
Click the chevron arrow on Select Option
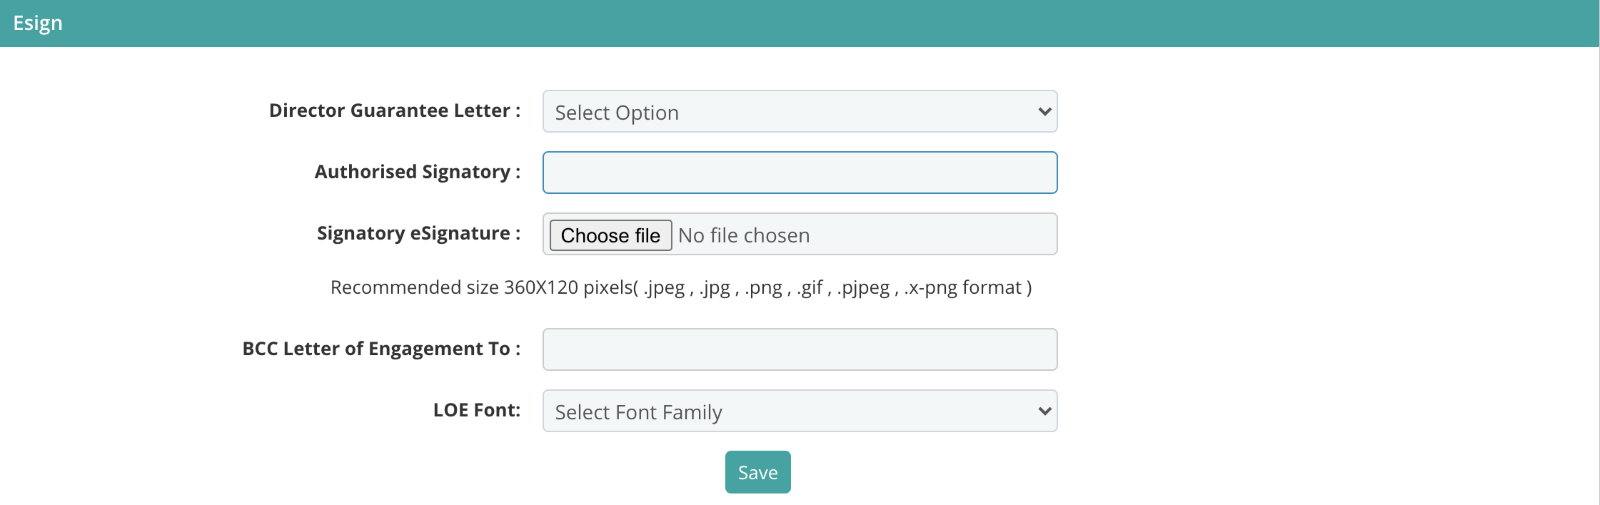[1044, 112]
